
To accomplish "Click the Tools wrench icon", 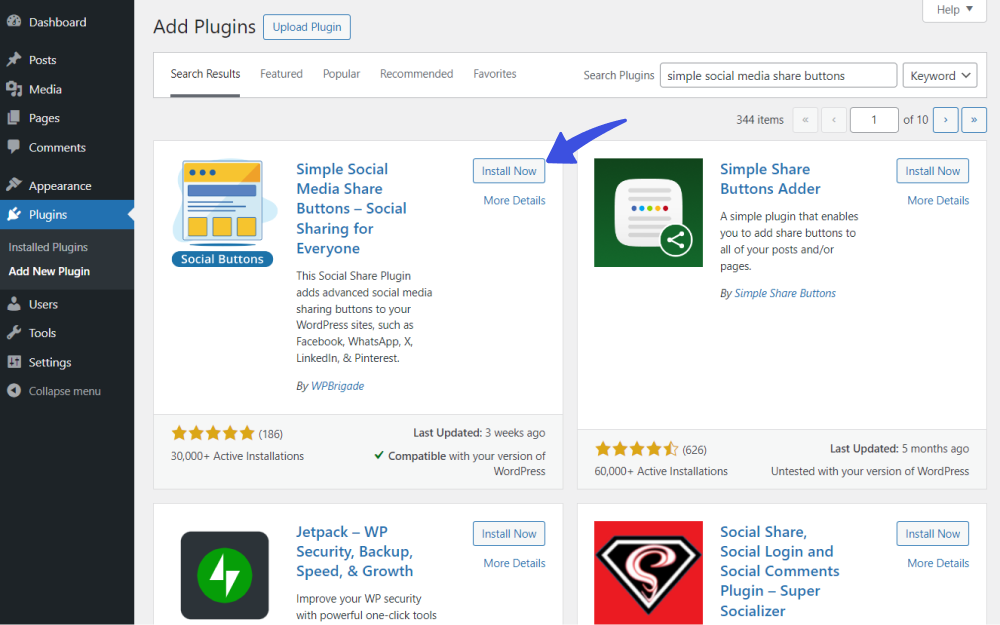I will point(13,333).
